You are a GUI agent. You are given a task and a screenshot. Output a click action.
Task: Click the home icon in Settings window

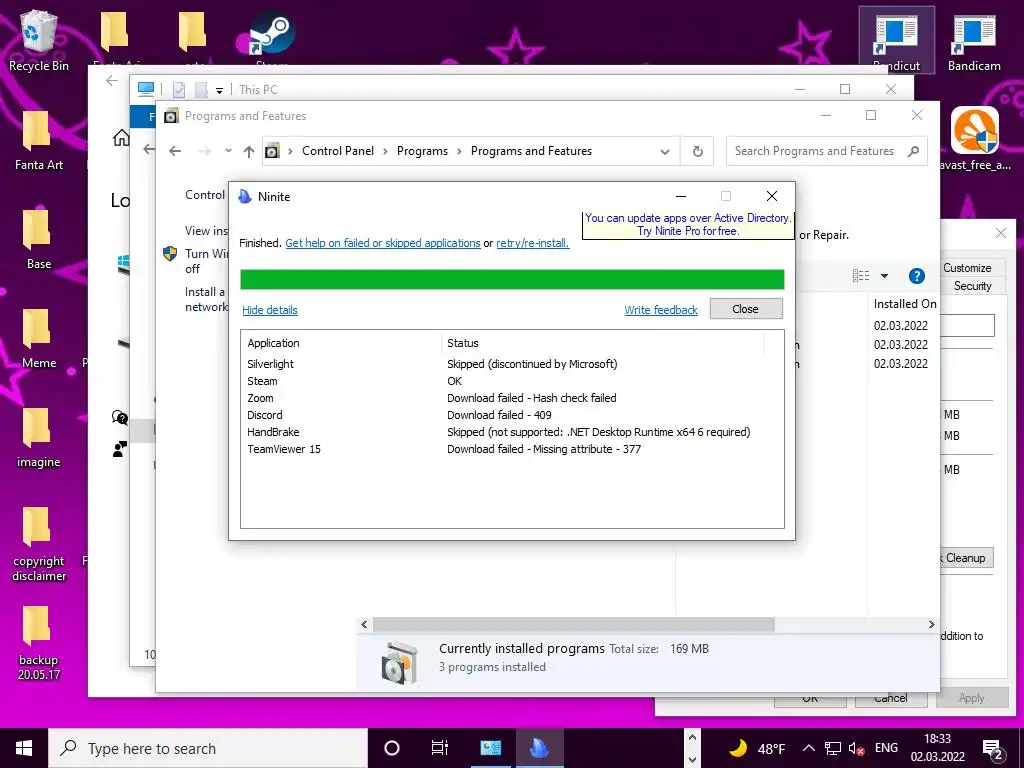121,137
